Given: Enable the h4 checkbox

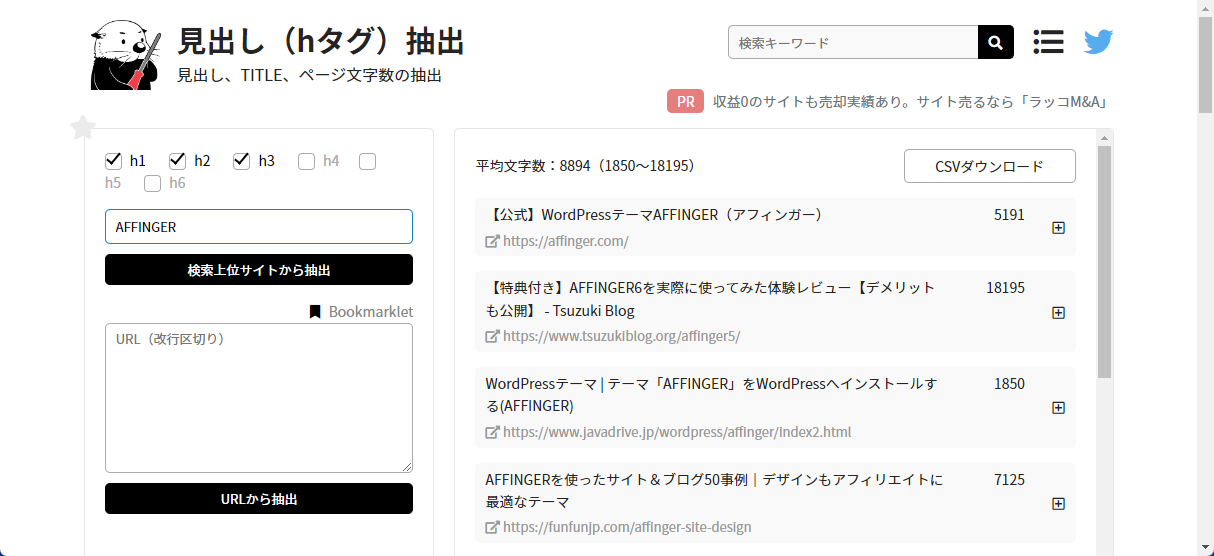Looking at the screenshot, I should pos(306,161).
